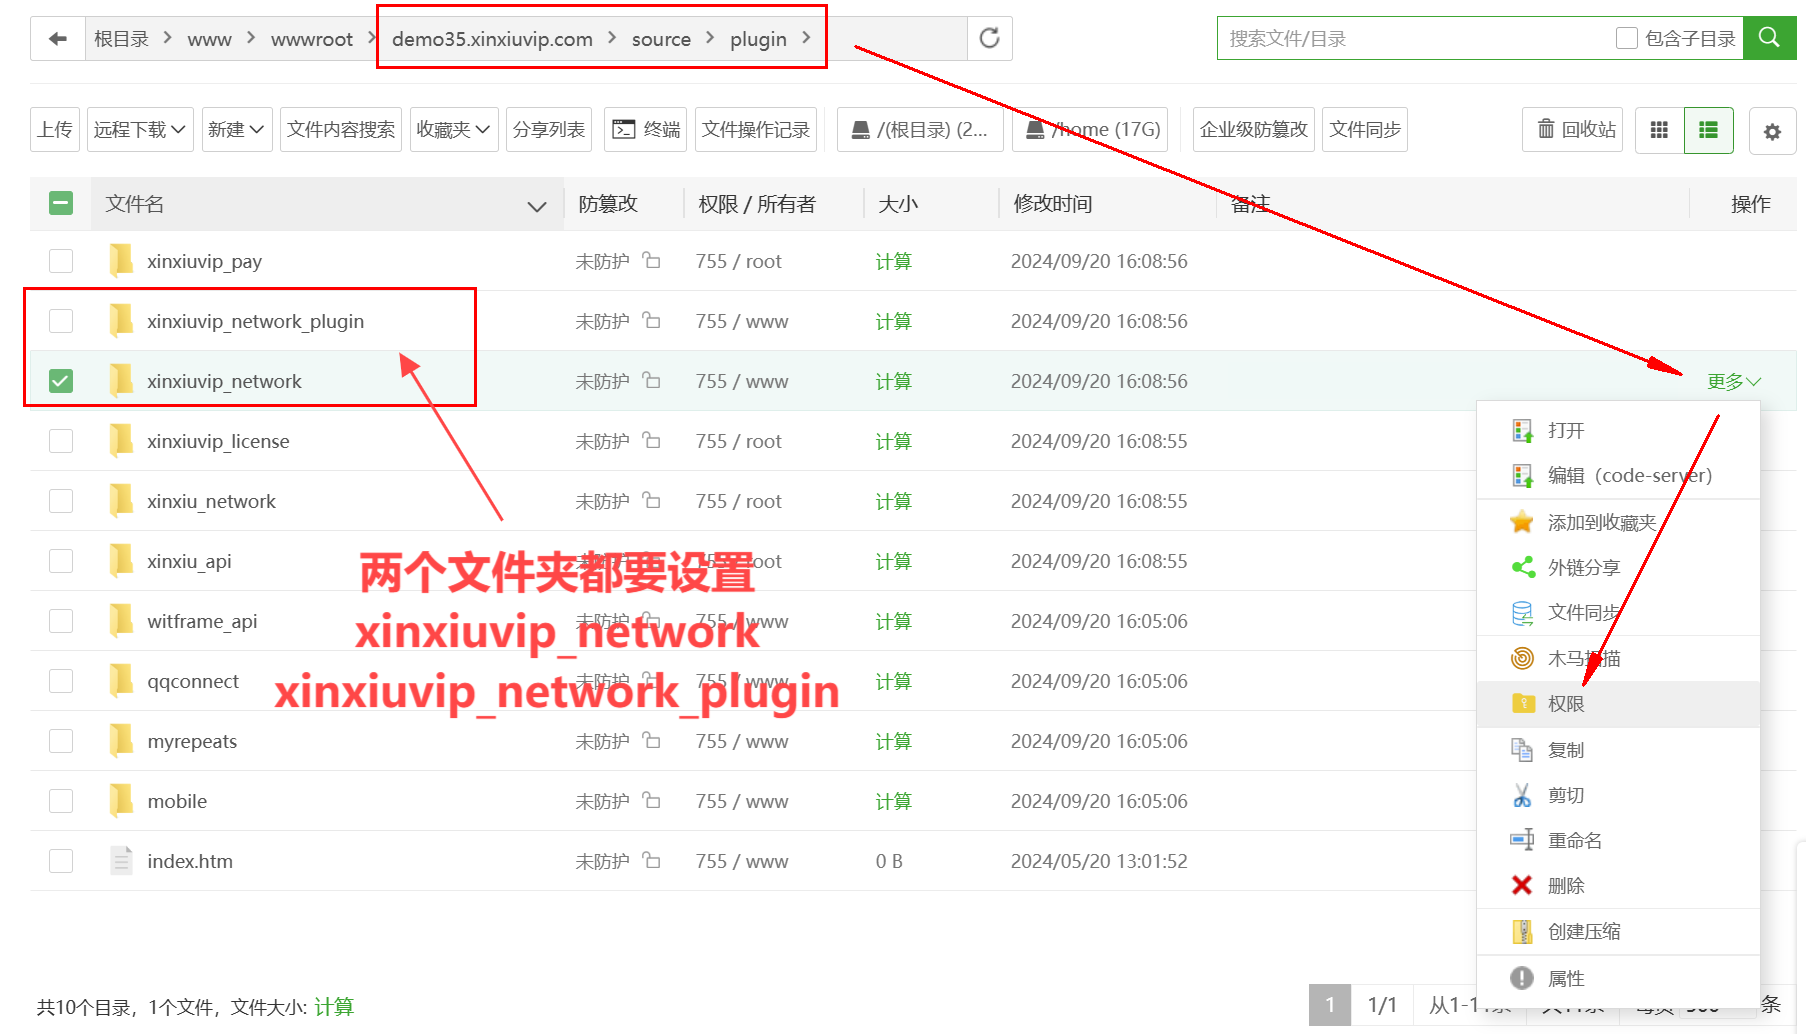Viewport: 1806px width, 1034px height.
Task: Click lock icon for xinxiuvip_license row
Action: (651, 440)
